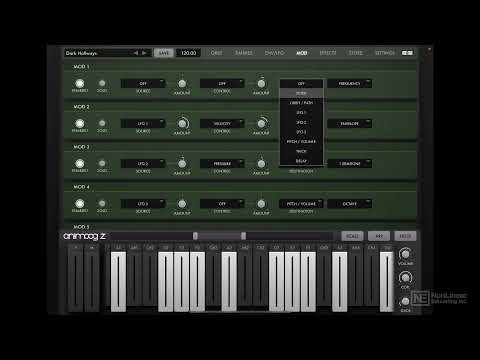Go to the next preset with right arrow
This screenshot has width=480, height=360.
pyautogui.click(x=144, y=53)
